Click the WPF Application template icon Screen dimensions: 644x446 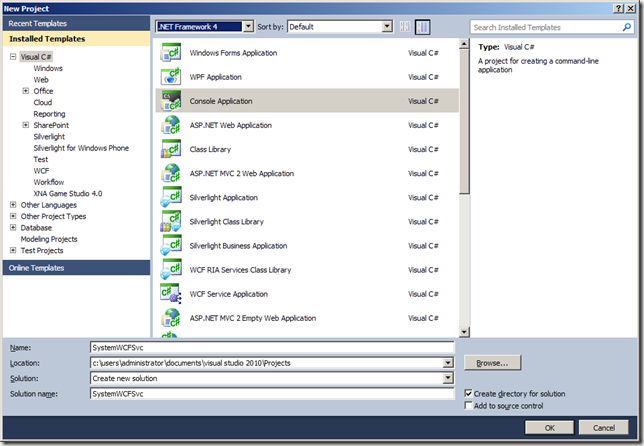pyautogui.click(x=171, y=77)
